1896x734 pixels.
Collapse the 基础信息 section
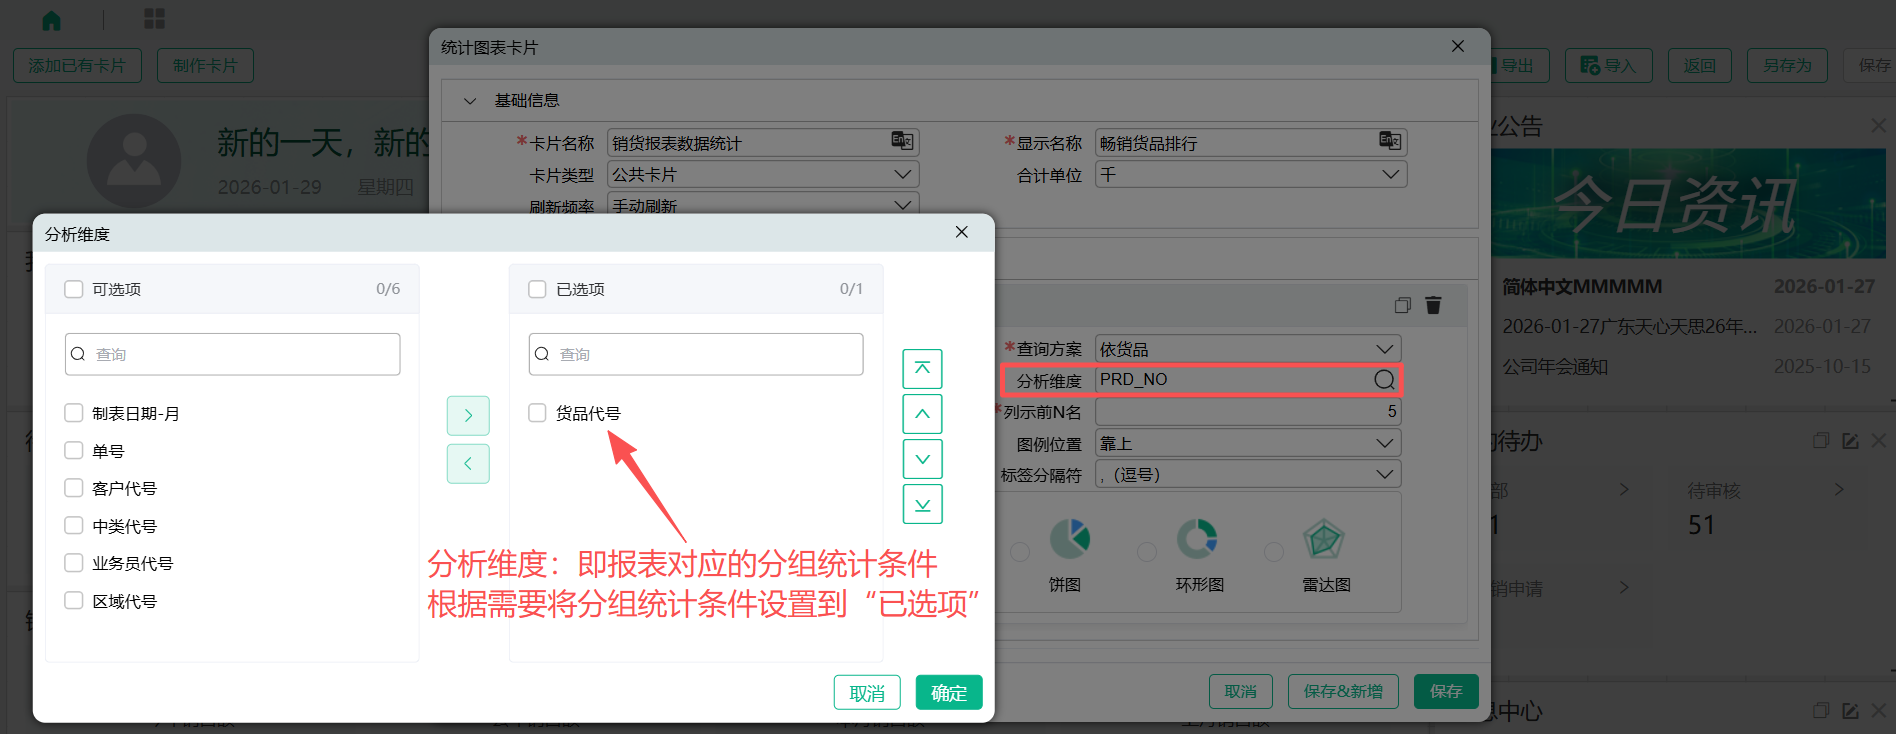(470, 101)
